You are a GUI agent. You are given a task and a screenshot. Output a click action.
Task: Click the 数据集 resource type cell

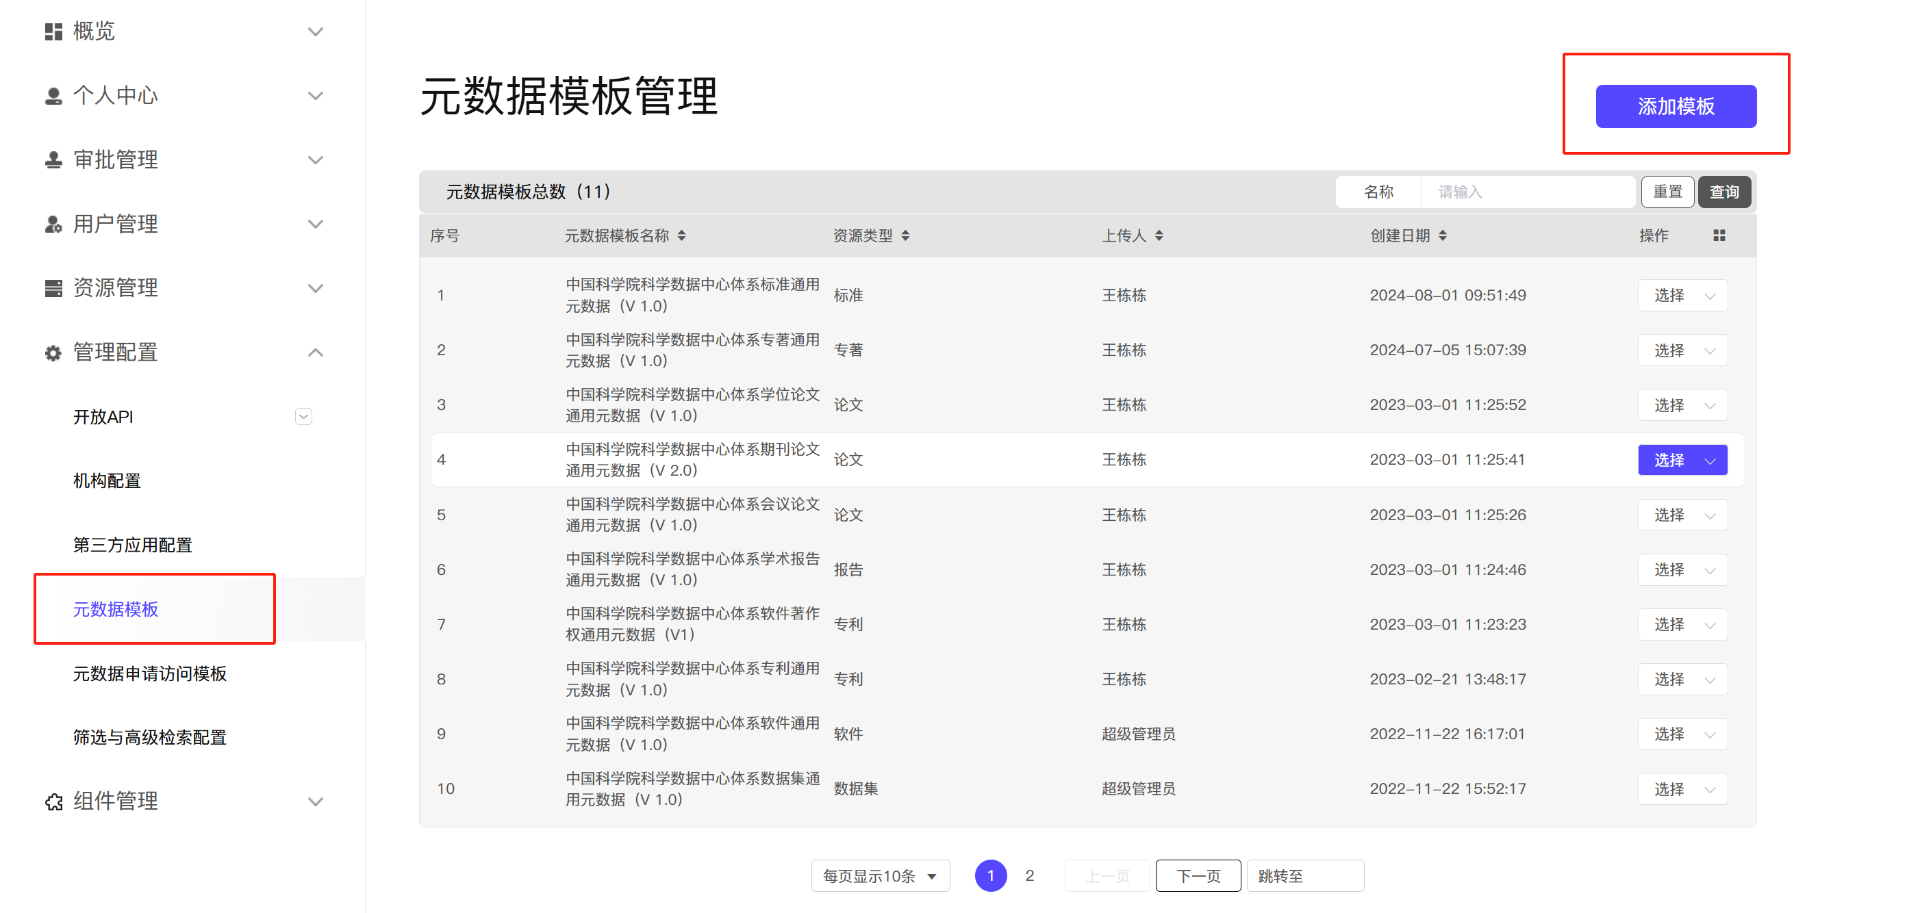[x=856, y=789]
